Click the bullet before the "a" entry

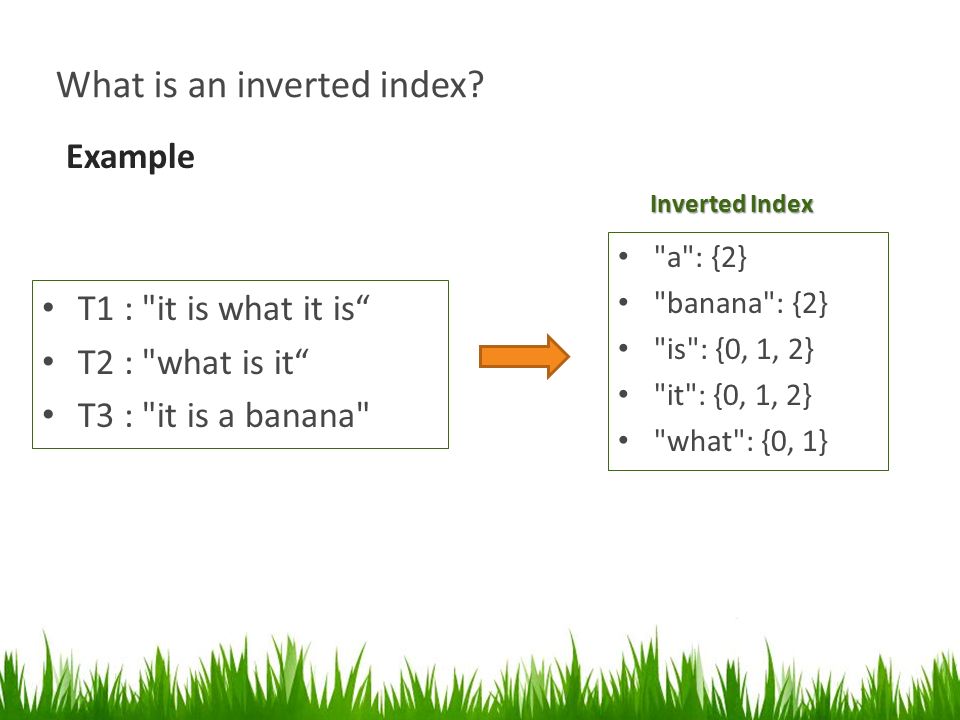(623, 256)
